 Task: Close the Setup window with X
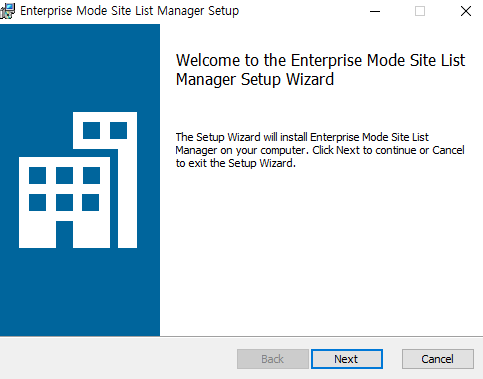coord(466,11)
